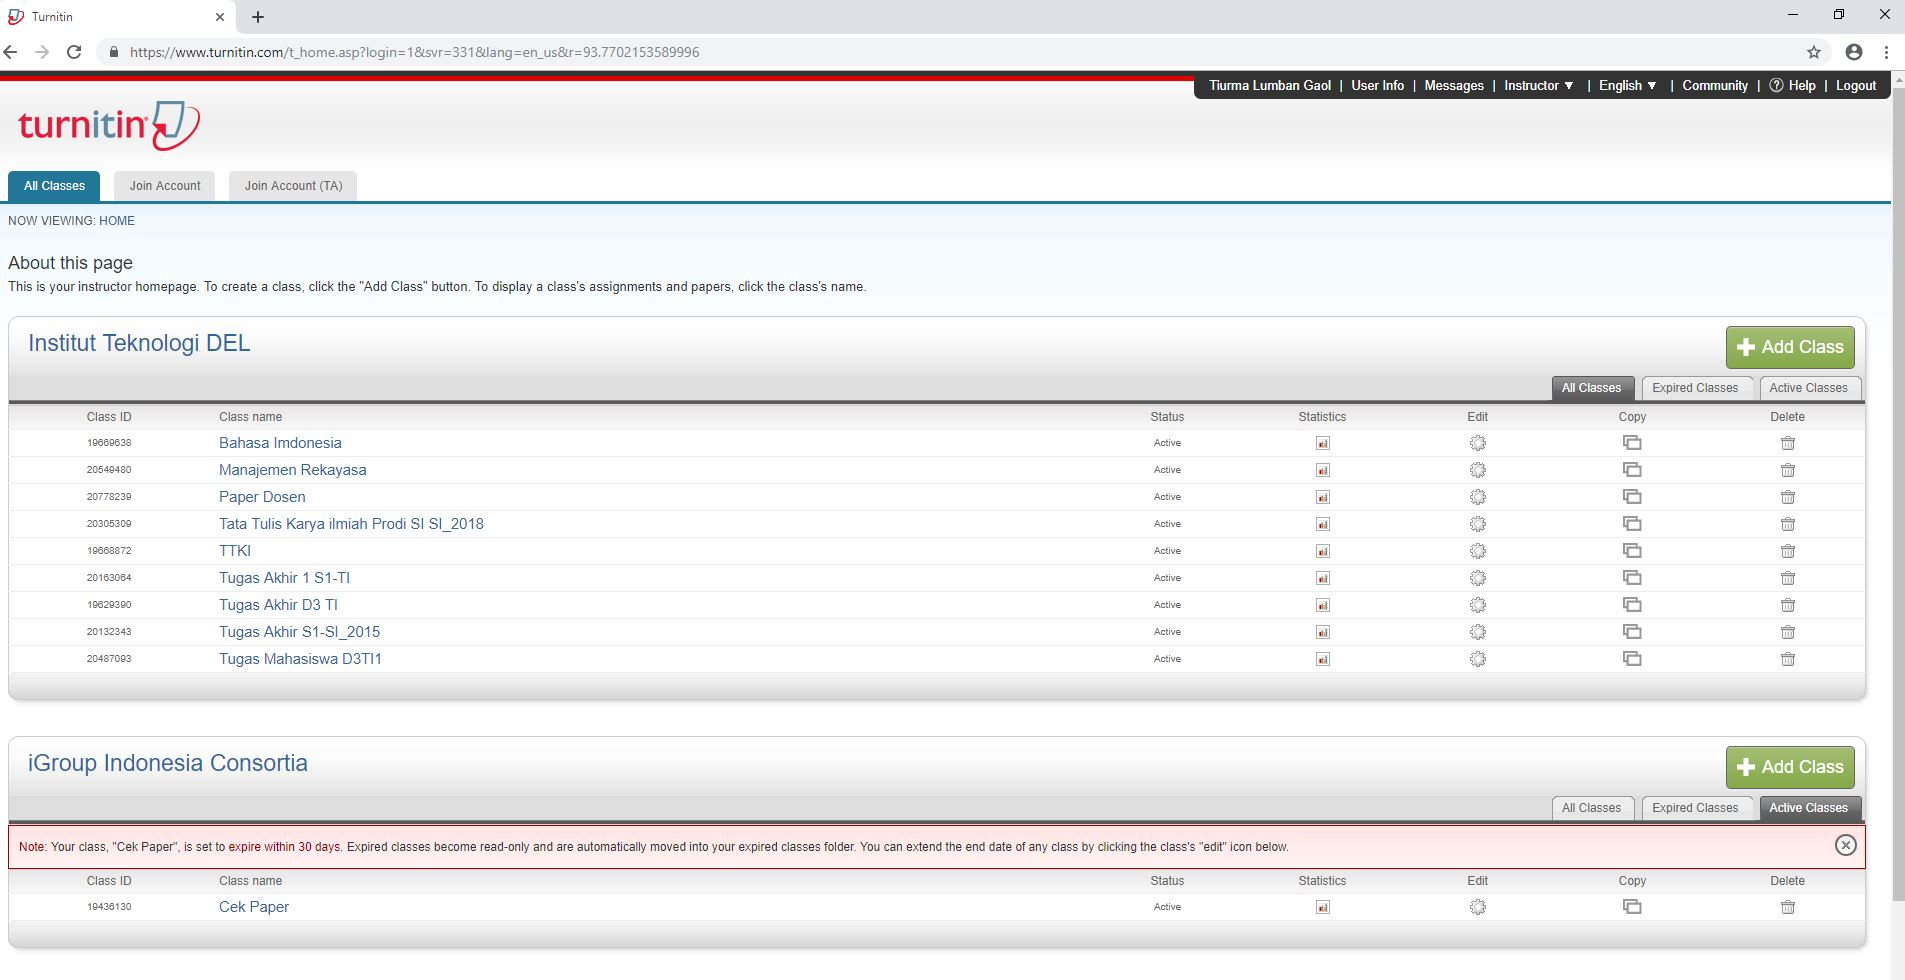Open the Help page
Viewport: 1905px width, 980px height.
tap(1793, 86)
